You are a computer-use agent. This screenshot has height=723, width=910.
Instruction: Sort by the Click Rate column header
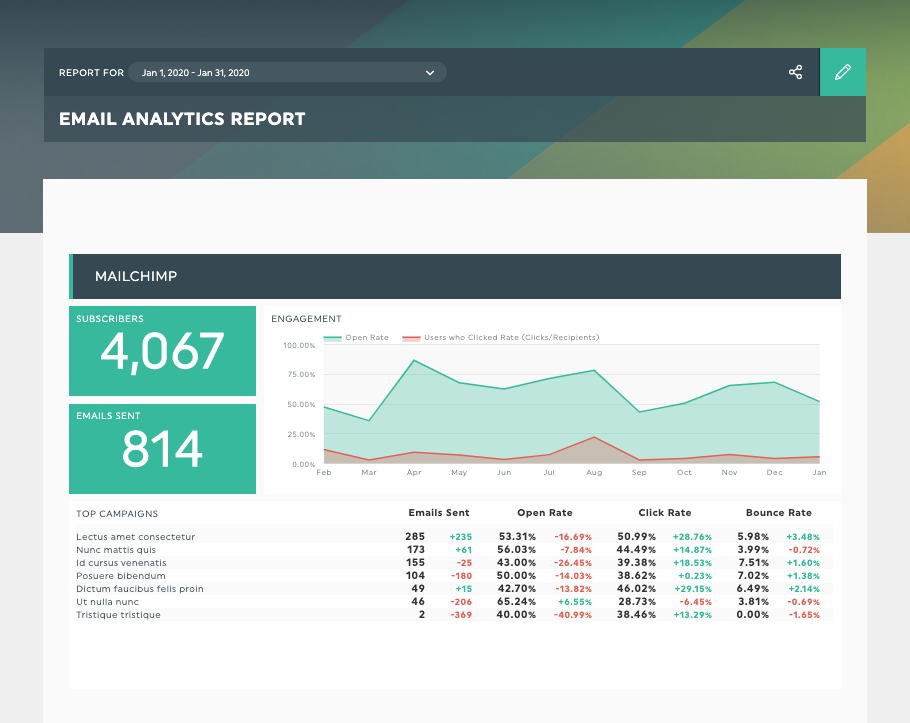point(664,513)
